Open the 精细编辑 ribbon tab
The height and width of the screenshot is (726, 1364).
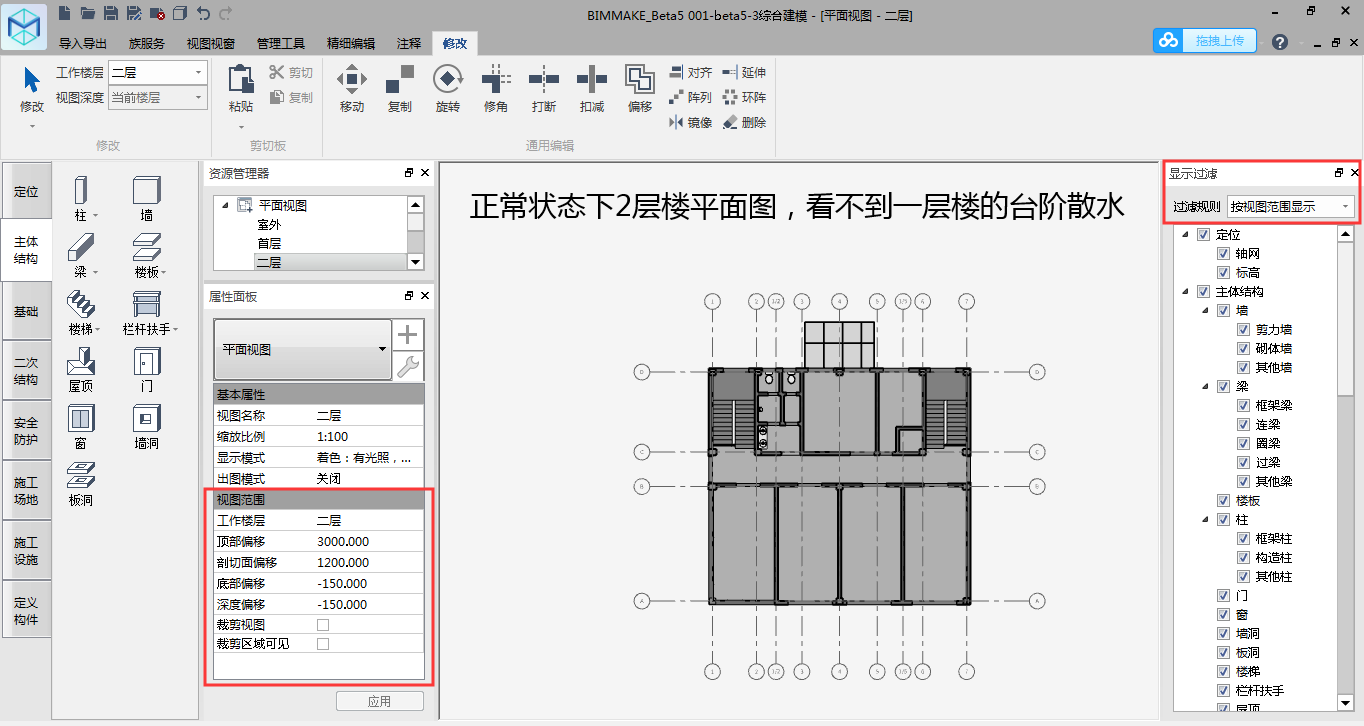(x=351, y=43)
